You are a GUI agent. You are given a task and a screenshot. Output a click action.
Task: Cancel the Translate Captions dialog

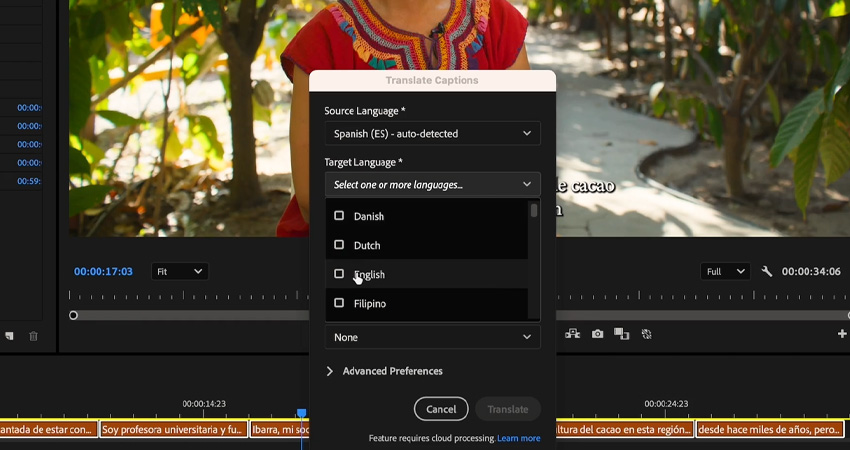click(x=441, y=409)
